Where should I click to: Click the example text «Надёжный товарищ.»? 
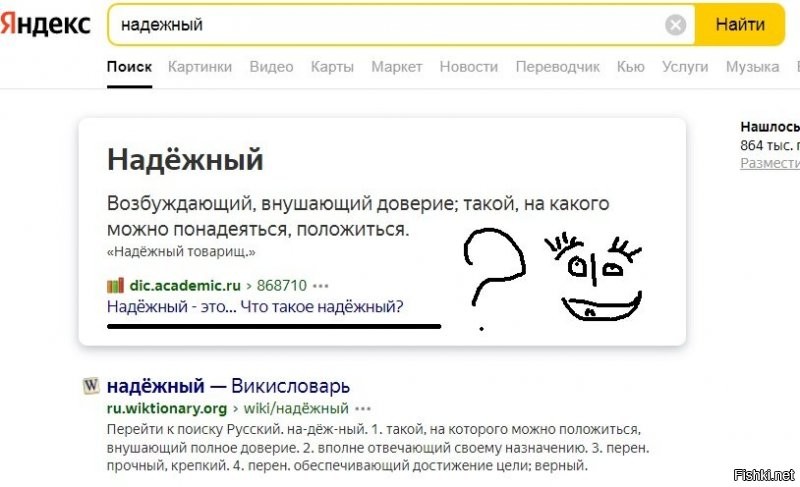(181, 251)
